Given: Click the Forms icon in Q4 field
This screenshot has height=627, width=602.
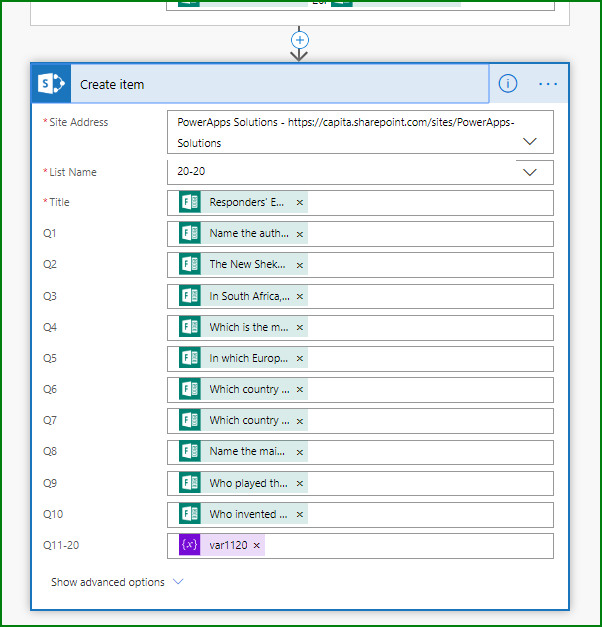Looking at the screenshot, I should coord(190,327).
